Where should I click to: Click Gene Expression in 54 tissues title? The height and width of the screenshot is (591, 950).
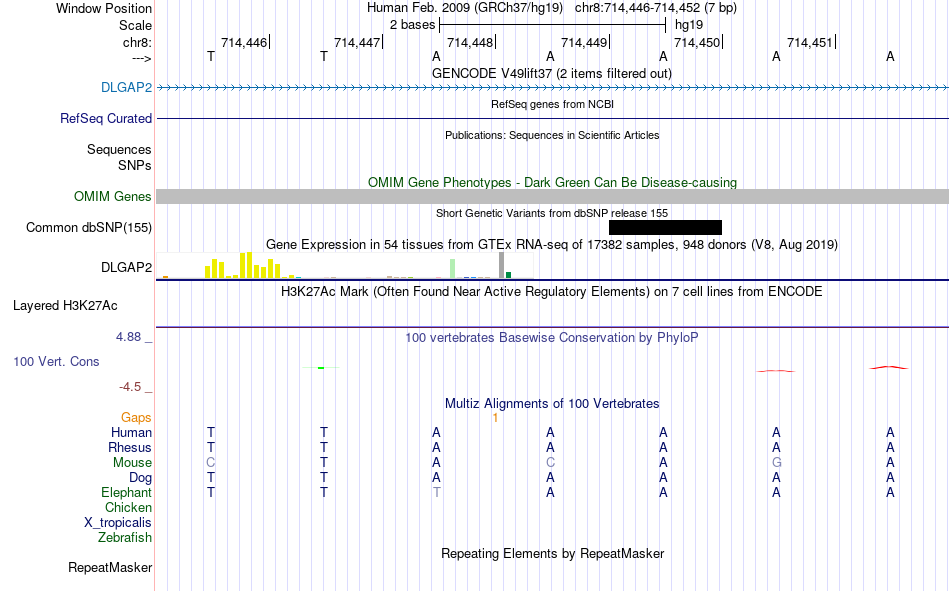tap(552, 244)
